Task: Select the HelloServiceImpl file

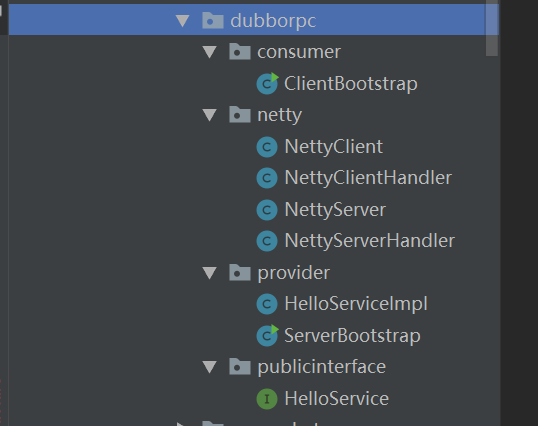Action: [x=356, y=304]
